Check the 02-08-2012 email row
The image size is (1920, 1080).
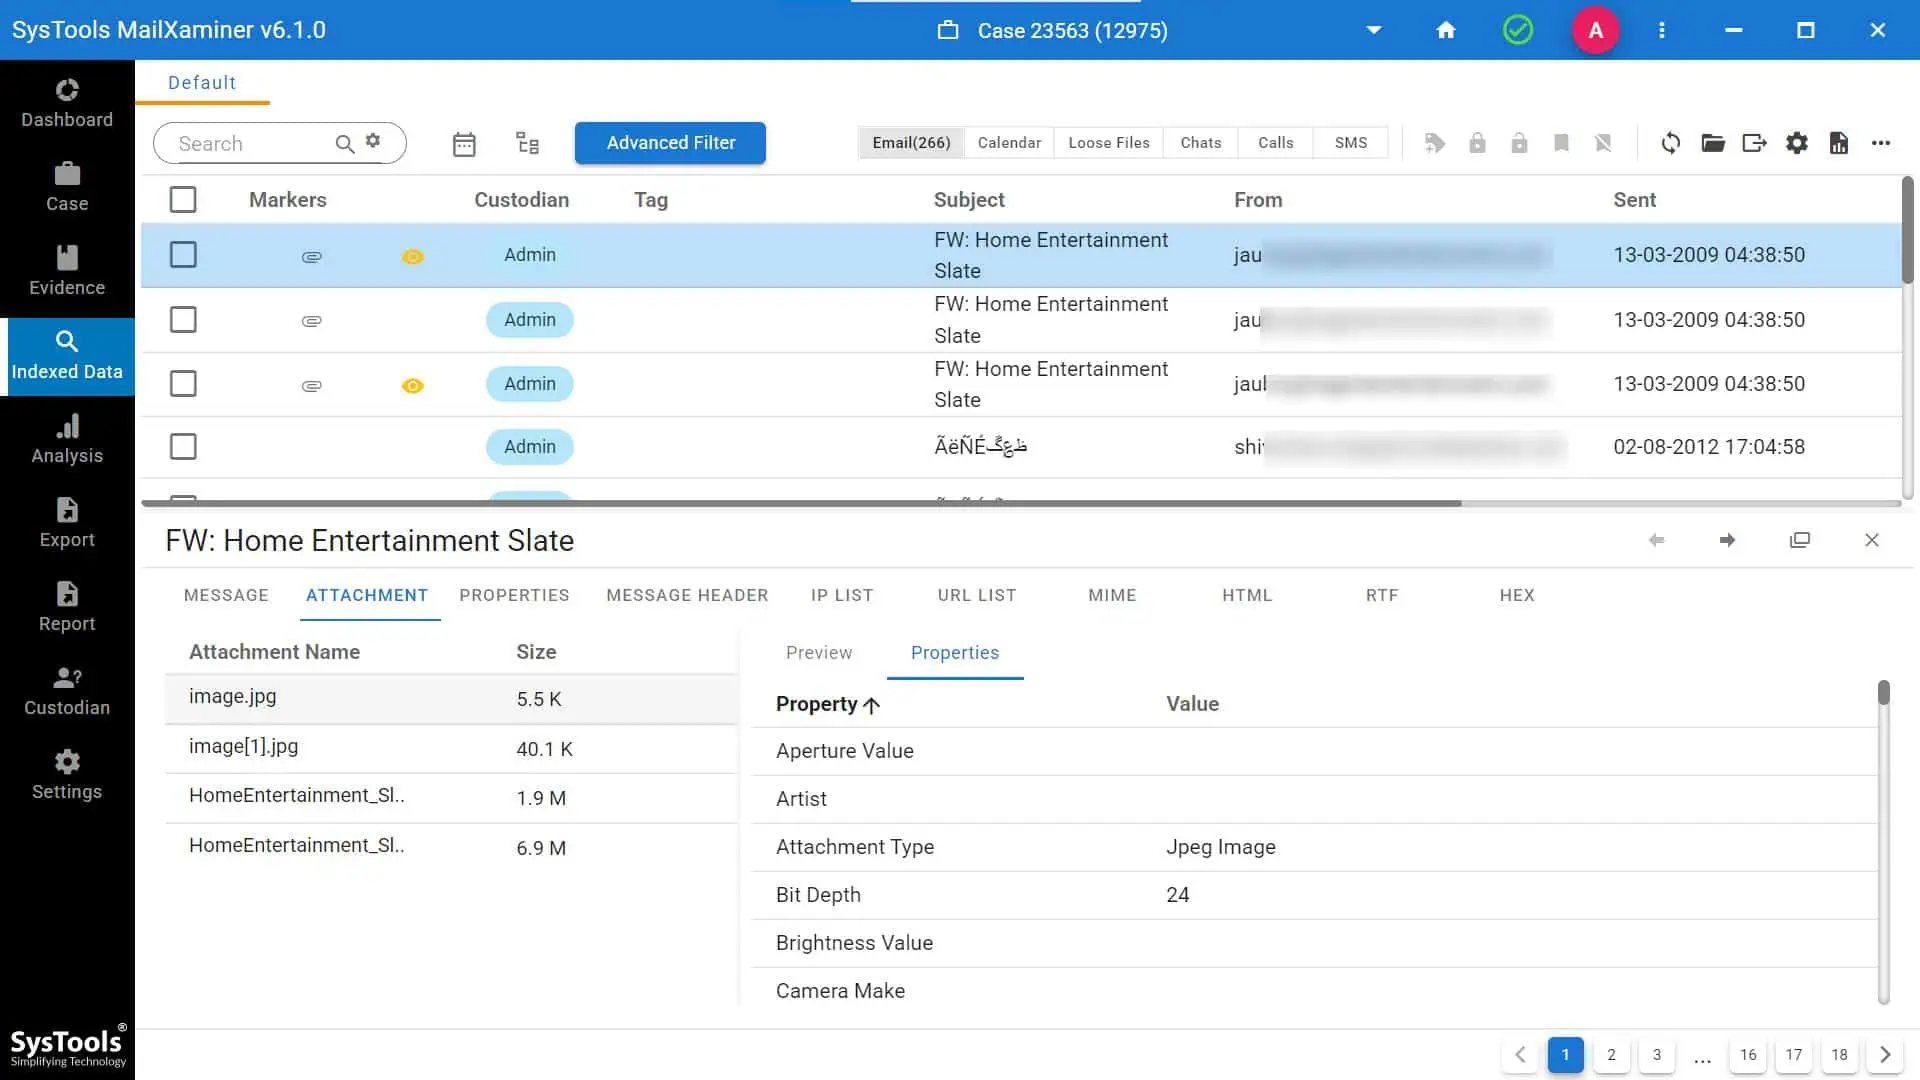tap(183, 447)
